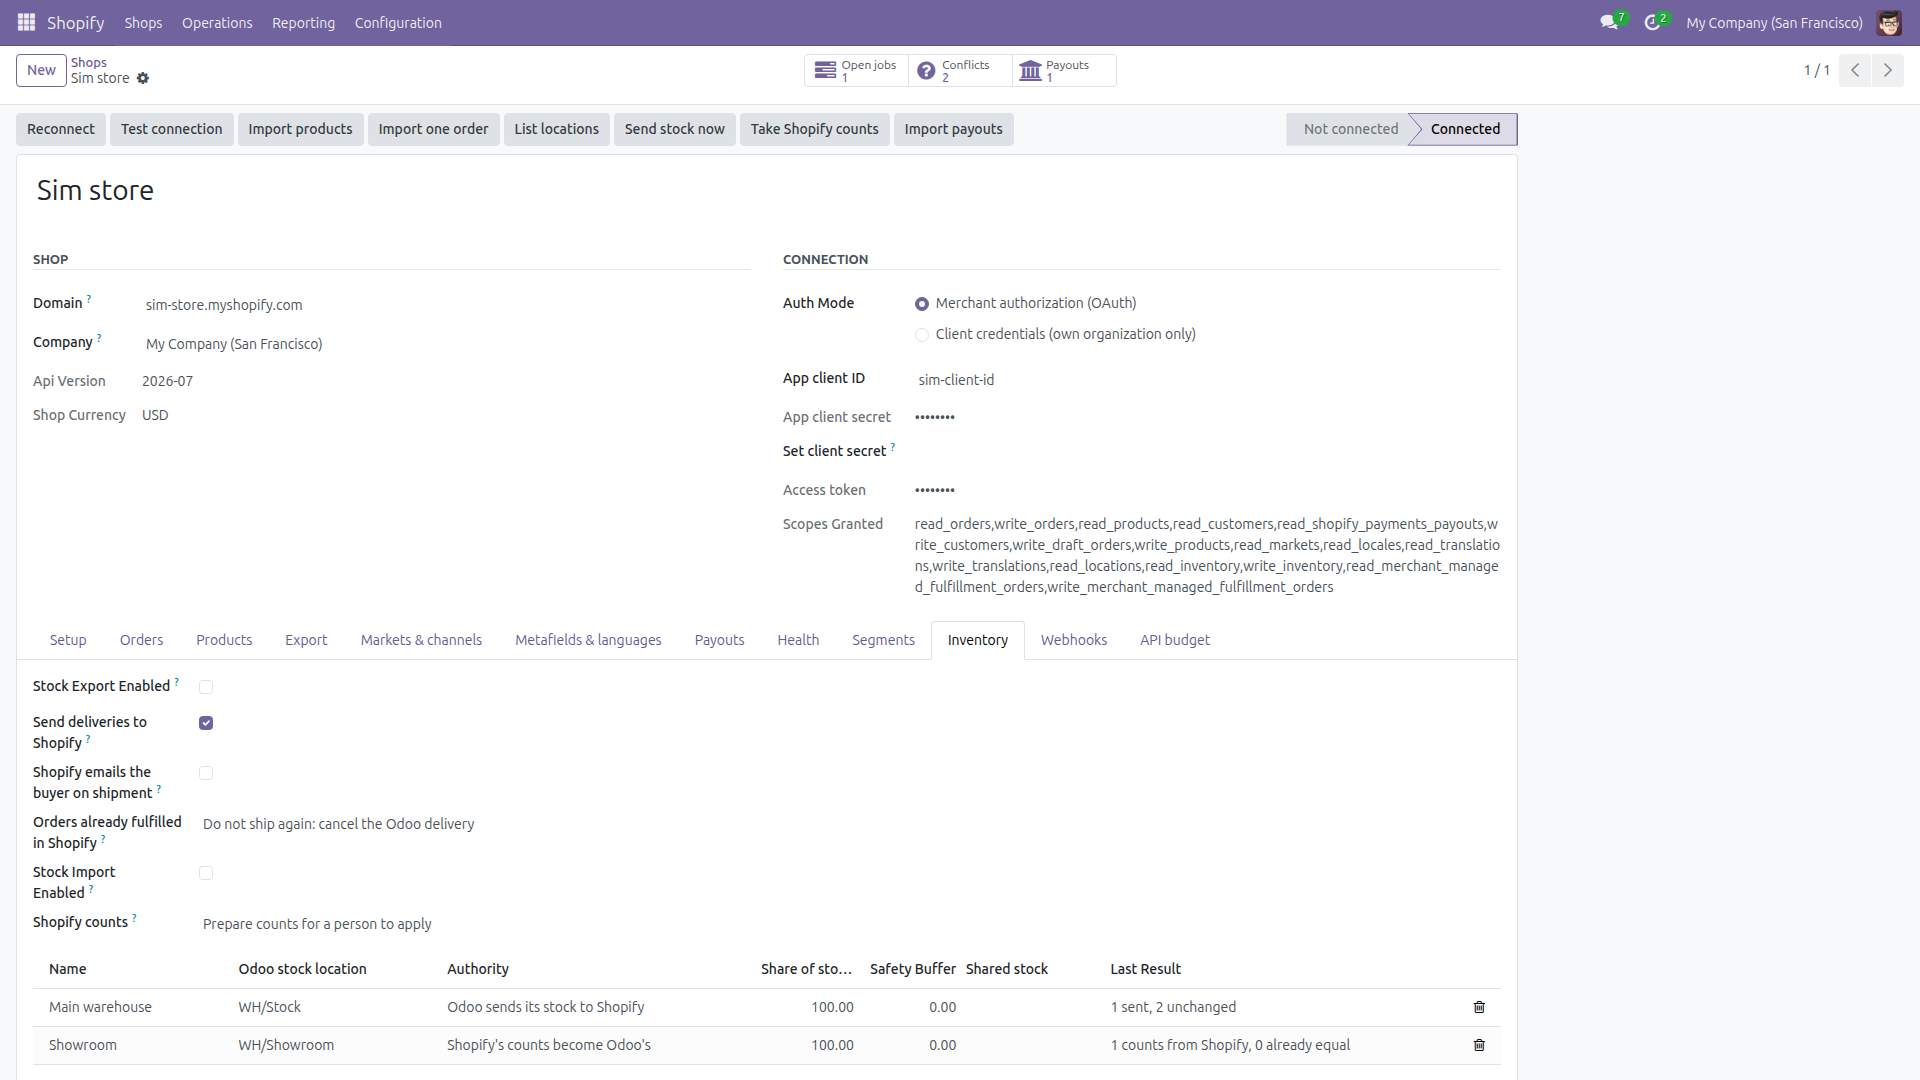Click Test connection button
Viewport: 1920px width, 1080px height.
click(172, 129)
